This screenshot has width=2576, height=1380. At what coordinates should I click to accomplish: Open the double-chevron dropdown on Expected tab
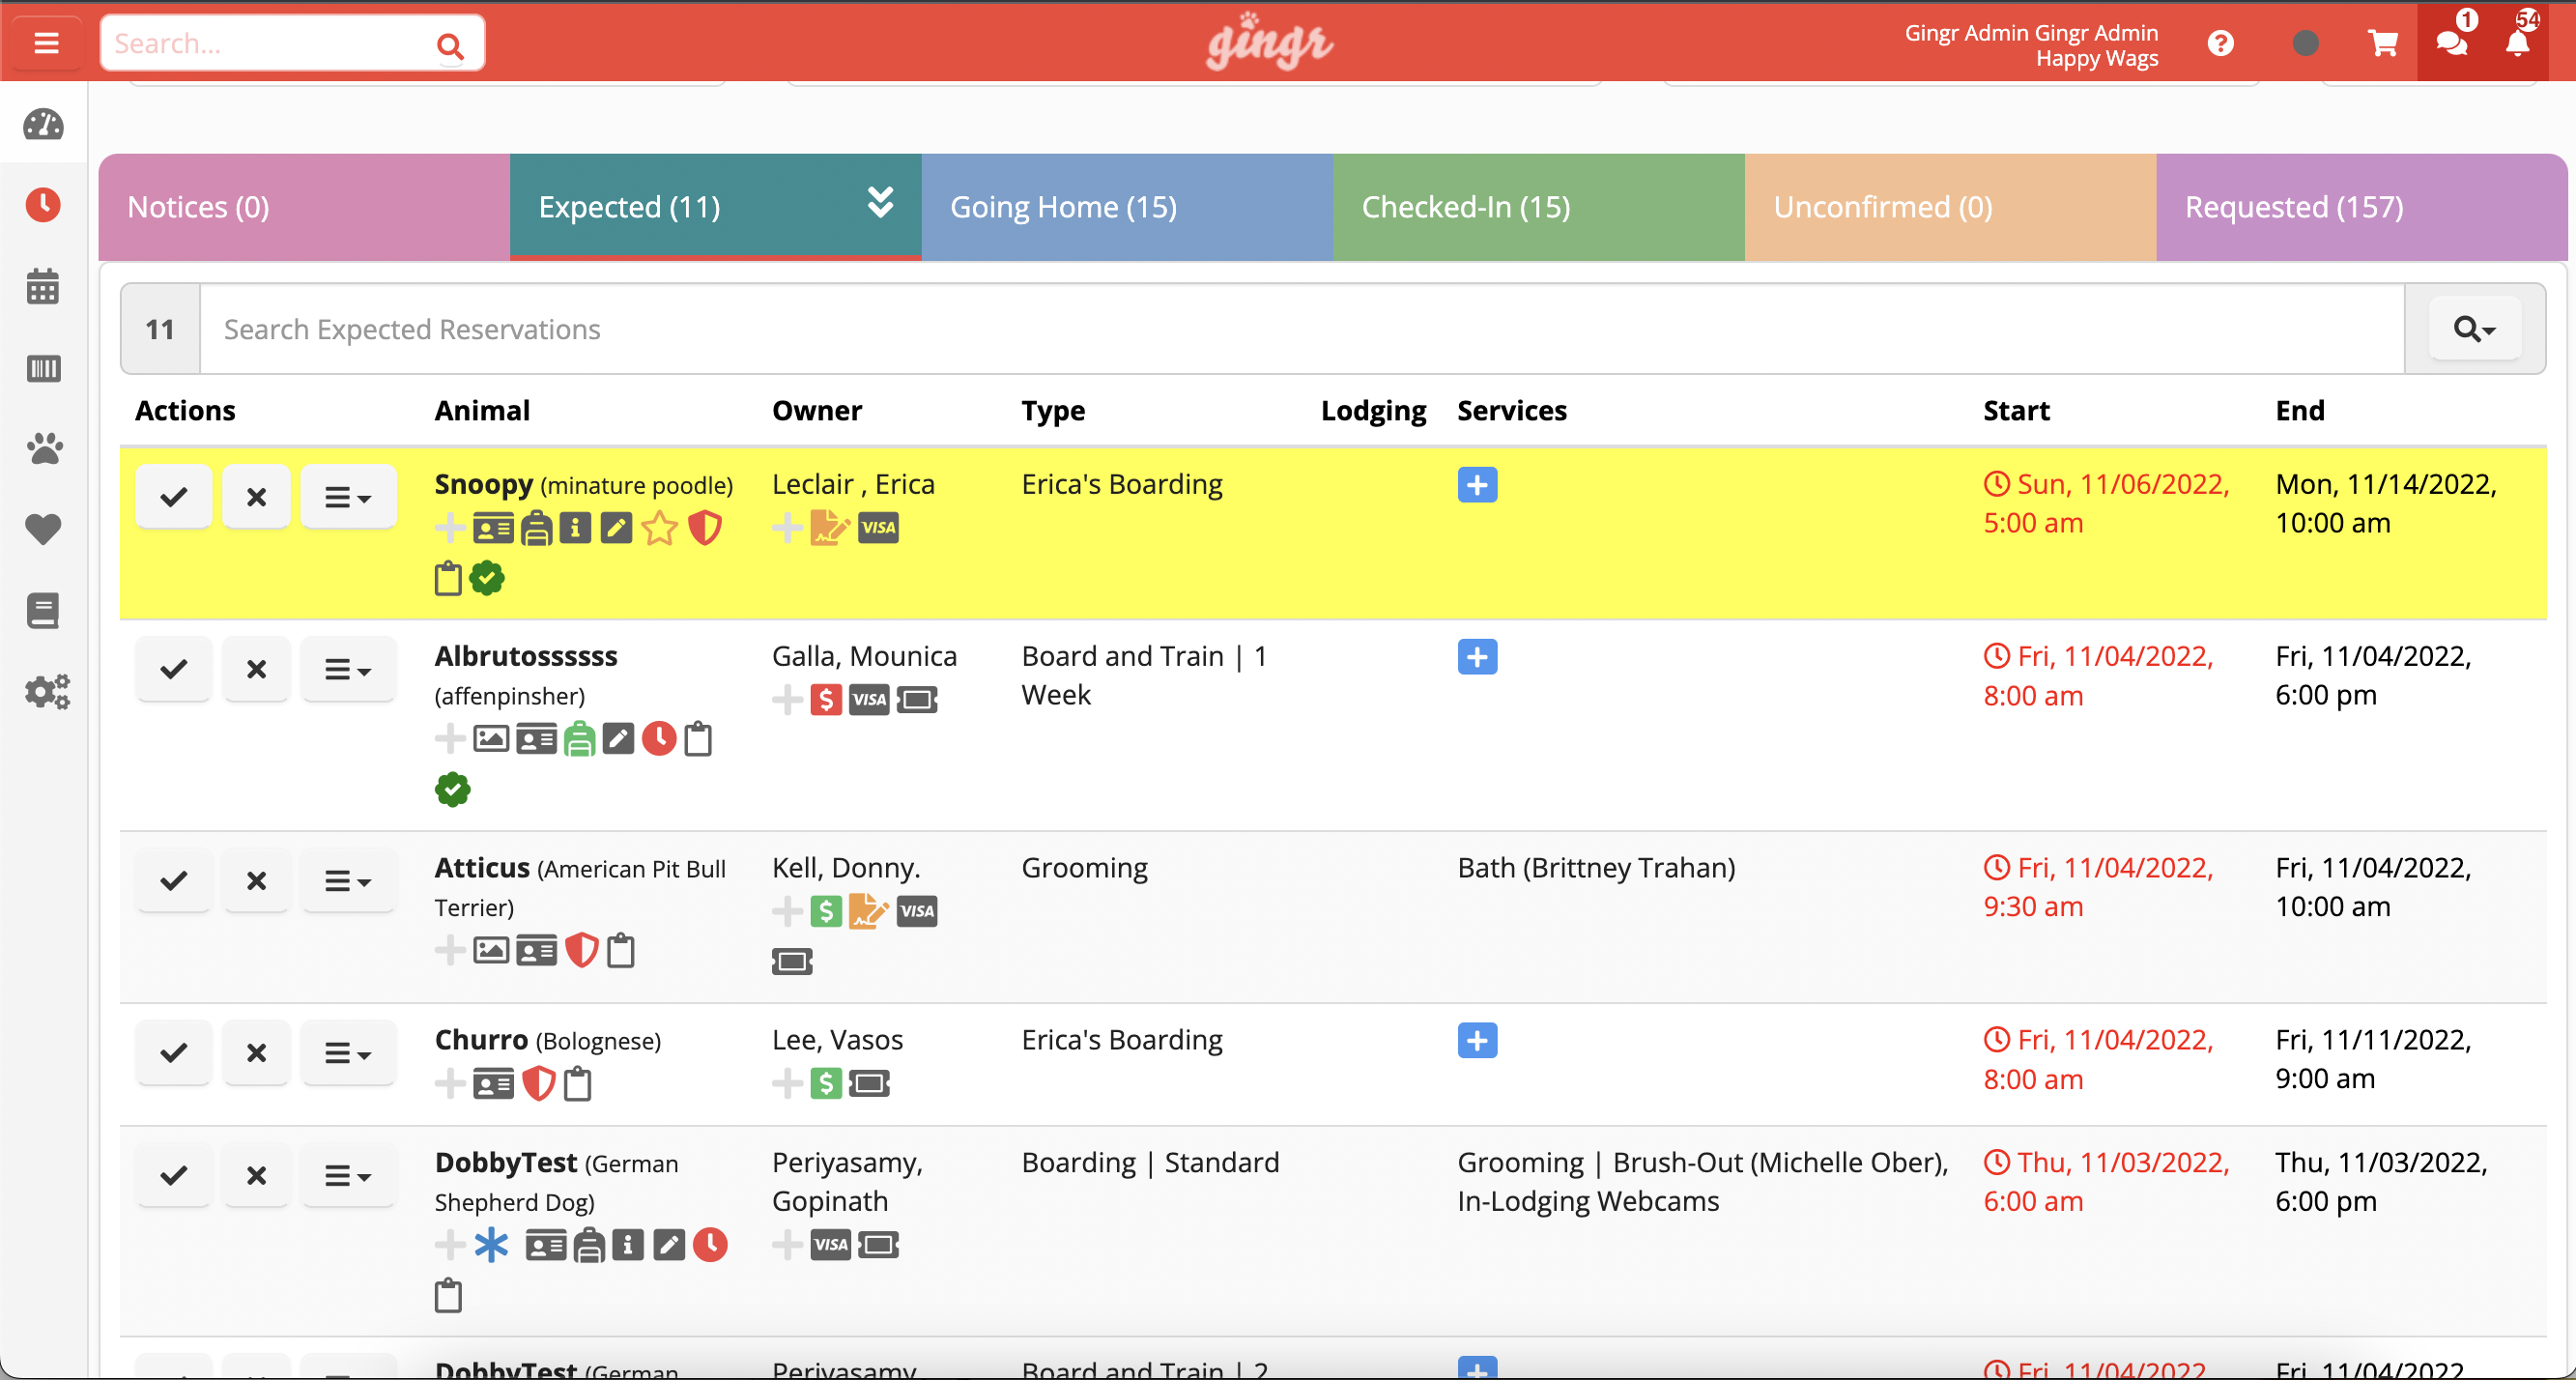coord(881,202)
